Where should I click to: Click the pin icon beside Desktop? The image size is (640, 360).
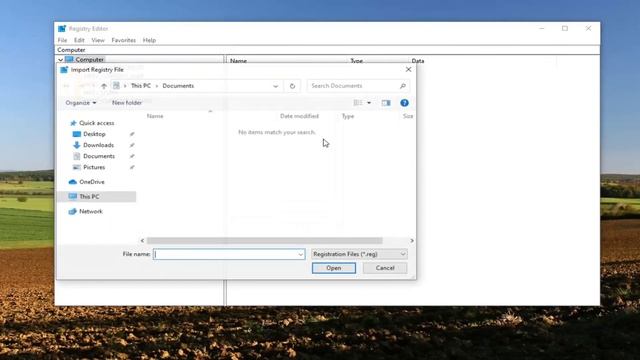click(132, 134)
